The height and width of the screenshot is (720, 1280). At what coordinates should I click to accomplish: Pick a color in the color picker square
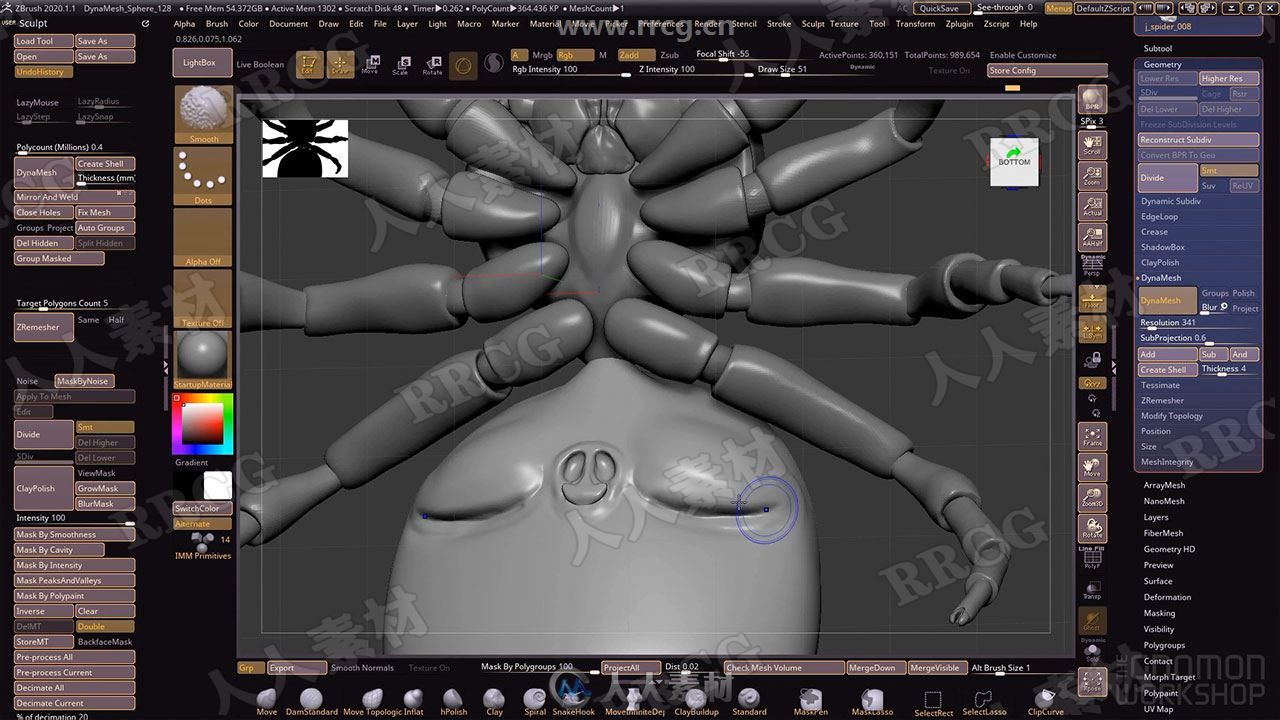202,424
